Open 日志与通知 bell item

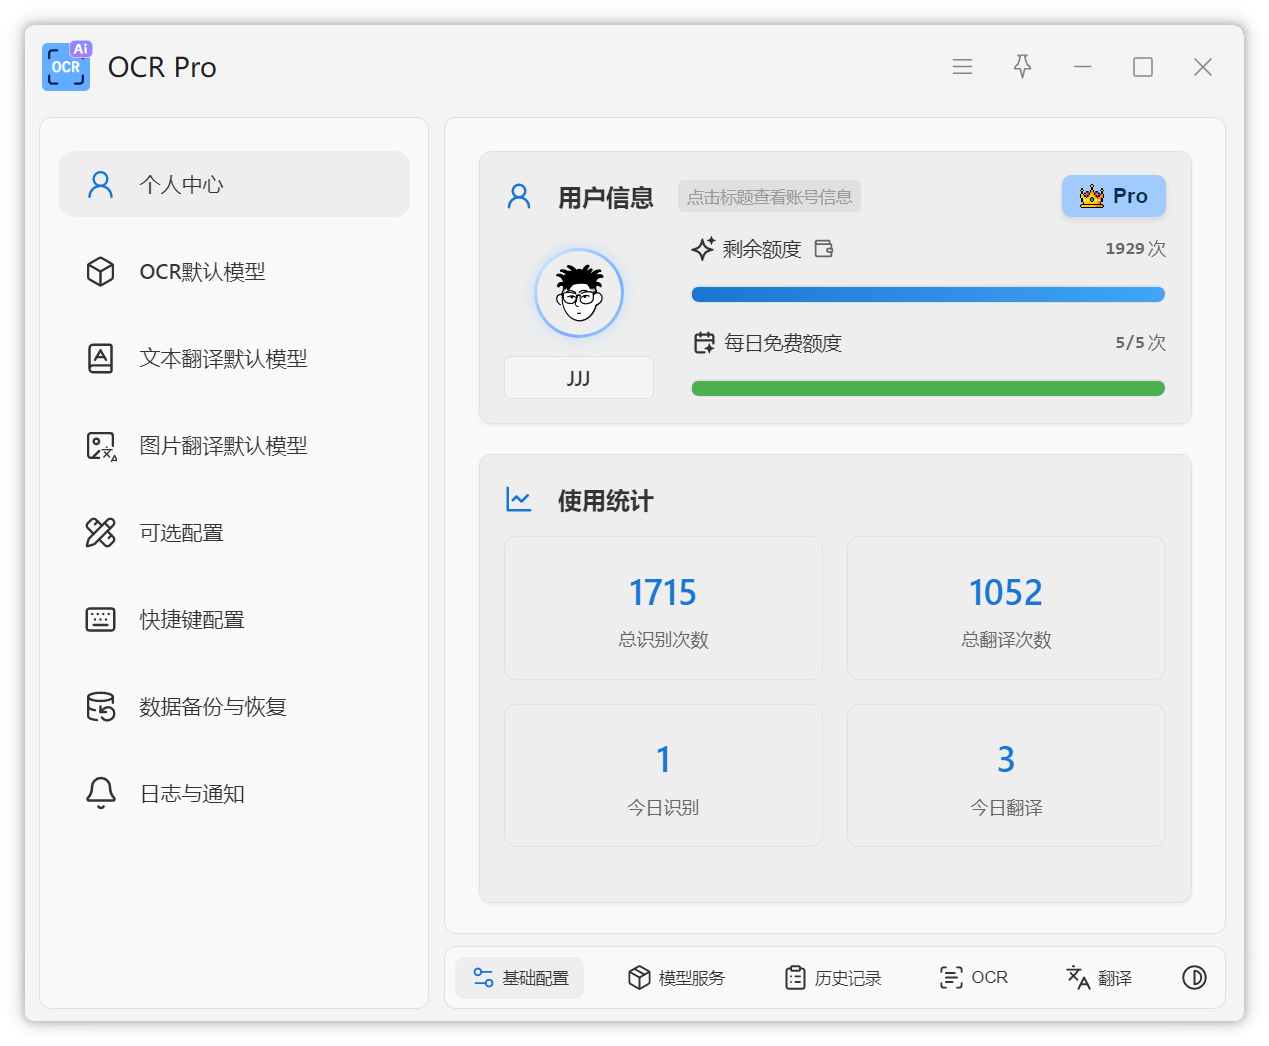click(235, 794)
